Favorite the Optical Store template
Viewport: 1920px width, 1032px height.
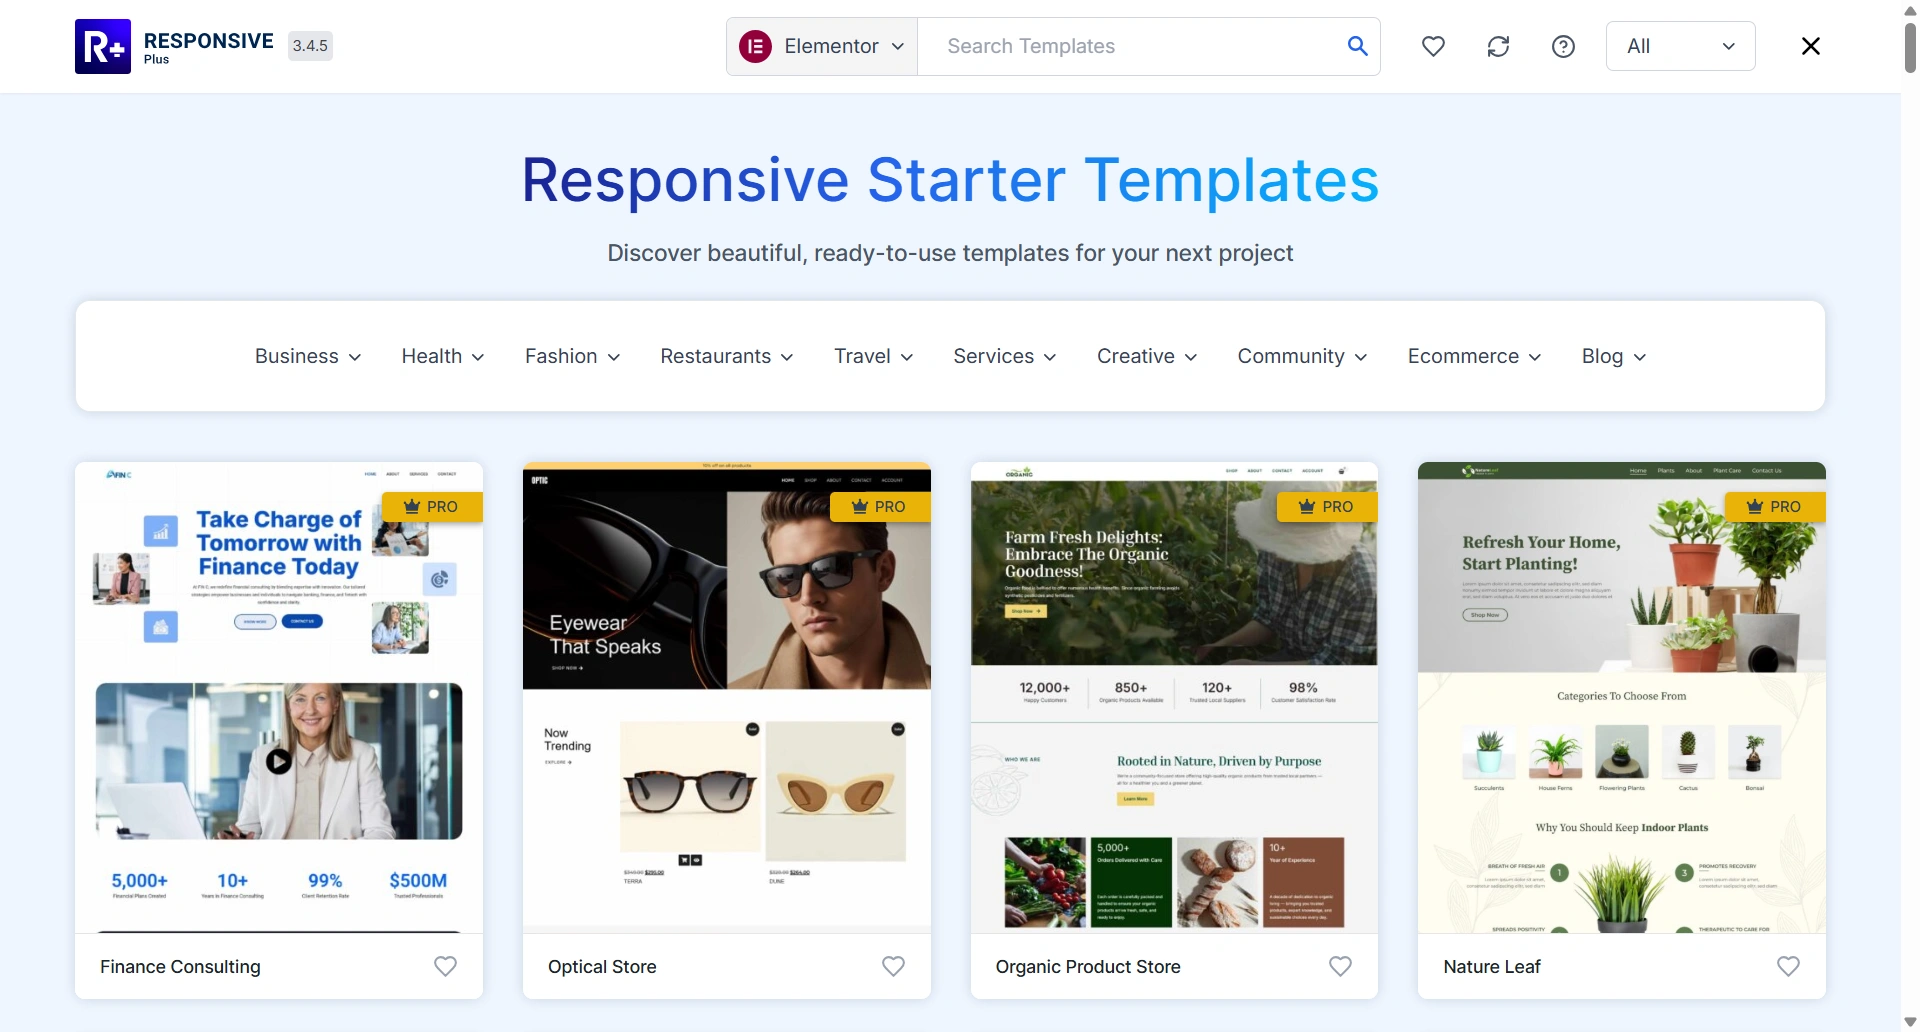click(893, 966)
